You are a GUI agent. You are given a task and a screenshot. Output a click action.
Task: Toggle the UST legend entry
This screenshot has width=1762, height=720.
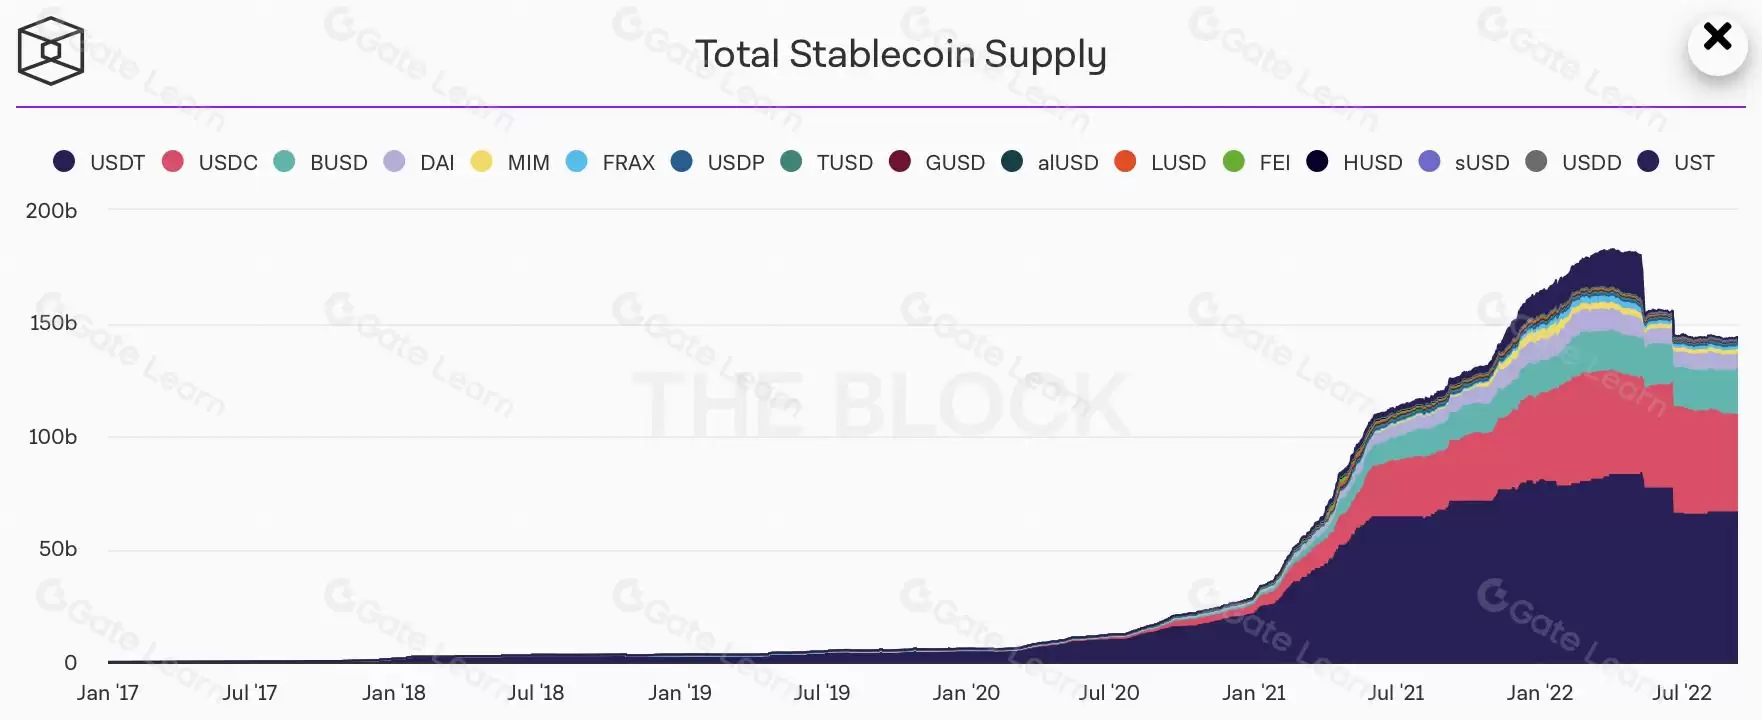[x=1676, y=162]
